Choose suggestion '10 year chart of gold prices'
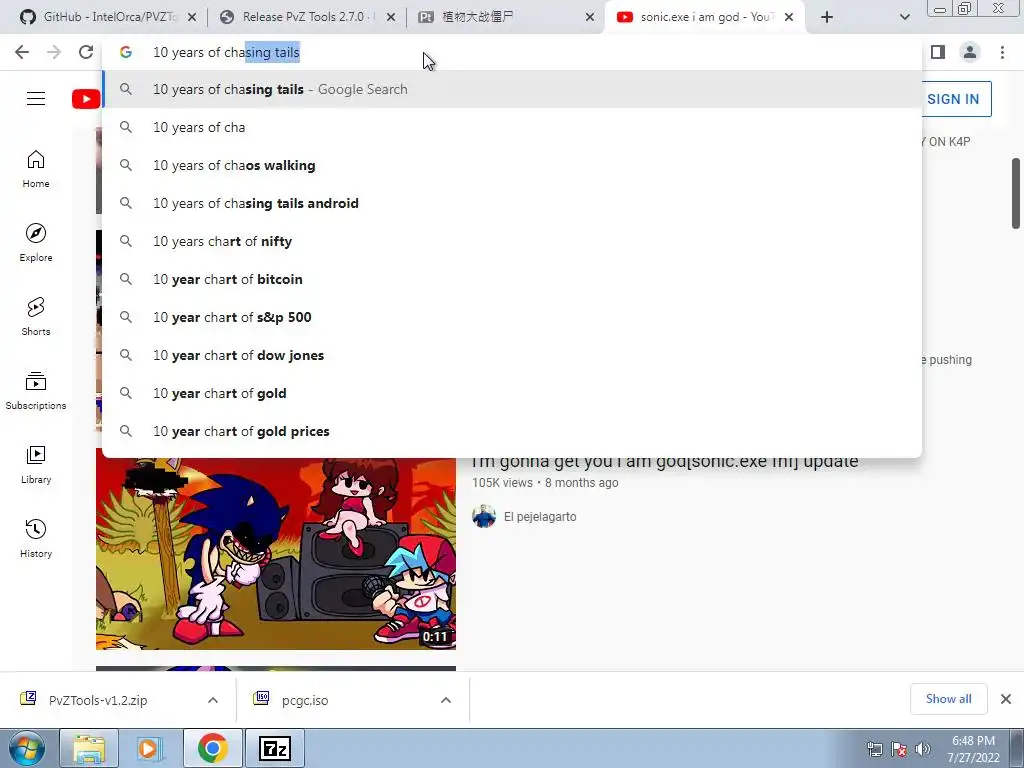The image size is (1024, 768). click(512, 431)
